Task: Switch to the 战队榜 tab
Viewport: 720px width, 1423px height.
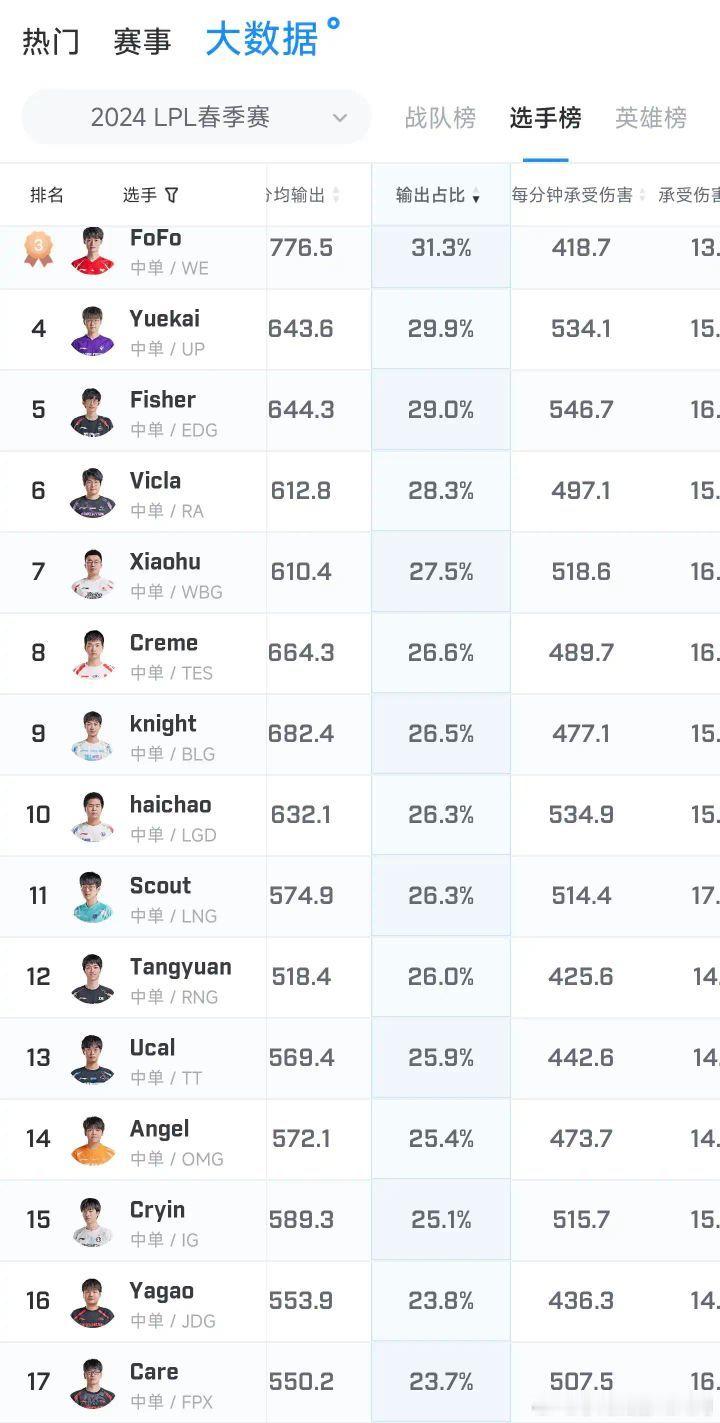Action: point(440,118)
